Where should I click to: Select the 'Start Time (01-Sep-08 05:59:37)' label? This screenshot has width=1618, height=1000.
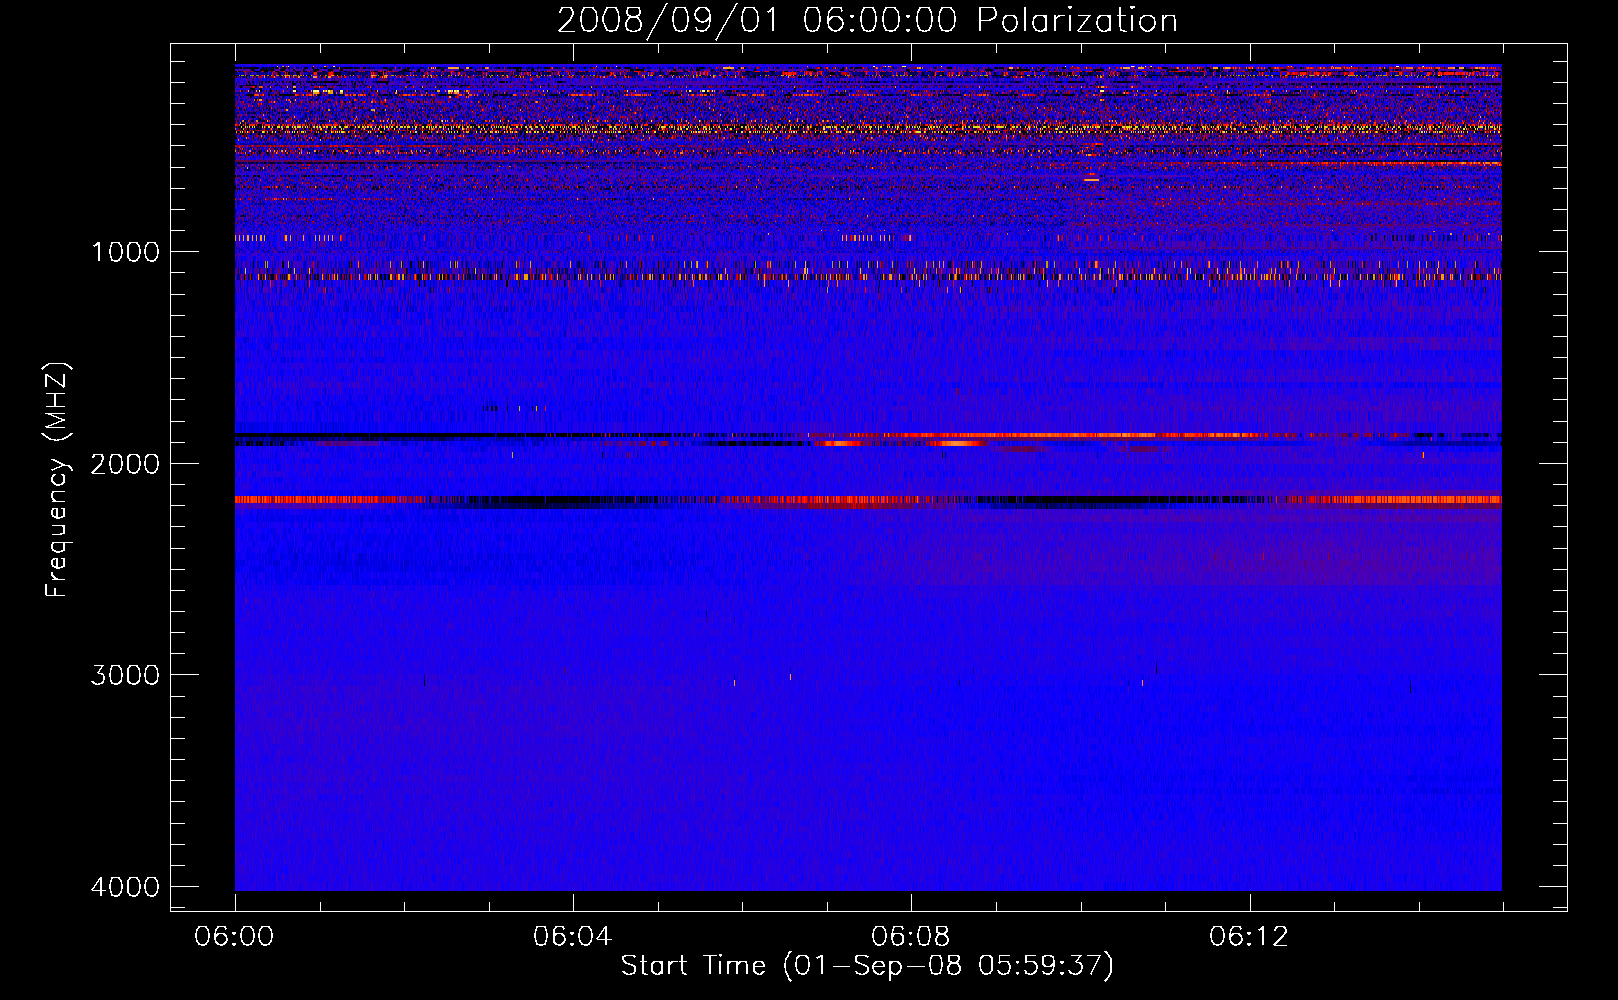867,966
